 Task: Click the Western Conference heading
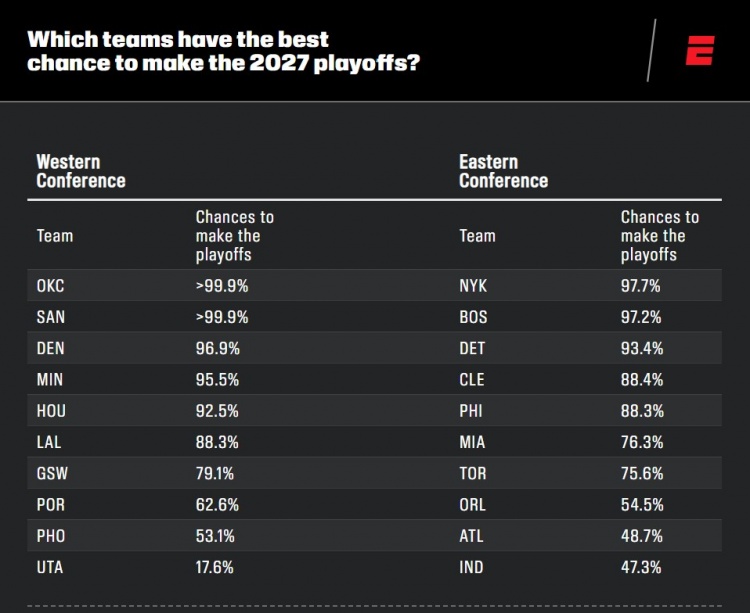click(81, 171)
